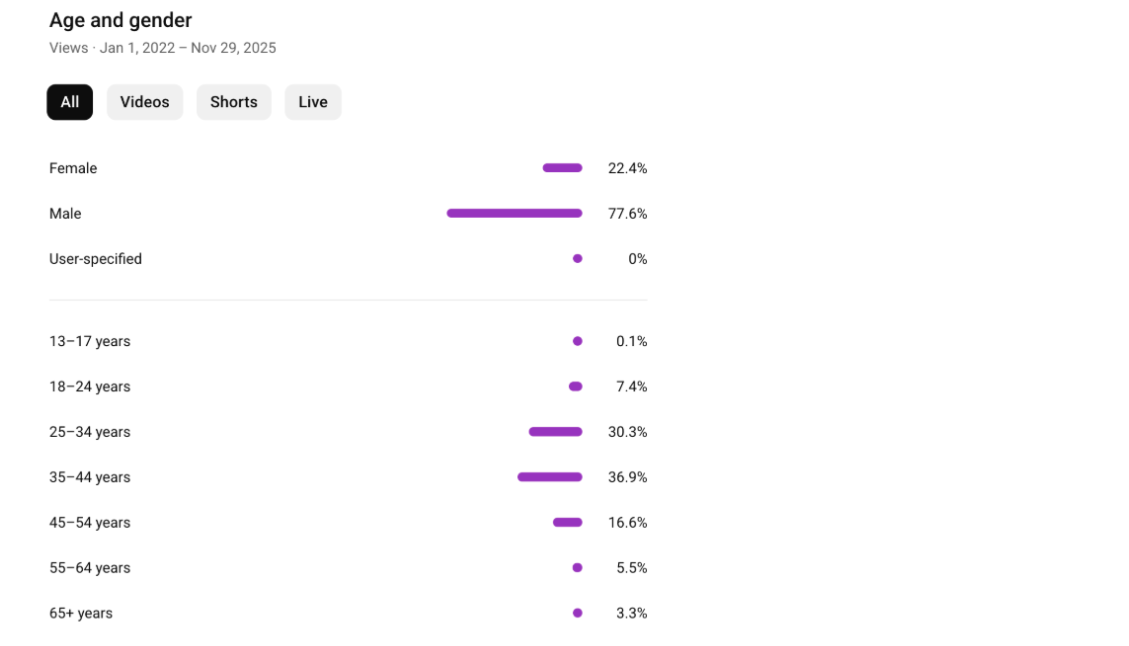Viewport: 1129px width, 646px height.
Task: Click the Age and gender heading
Action: [120, 20]
